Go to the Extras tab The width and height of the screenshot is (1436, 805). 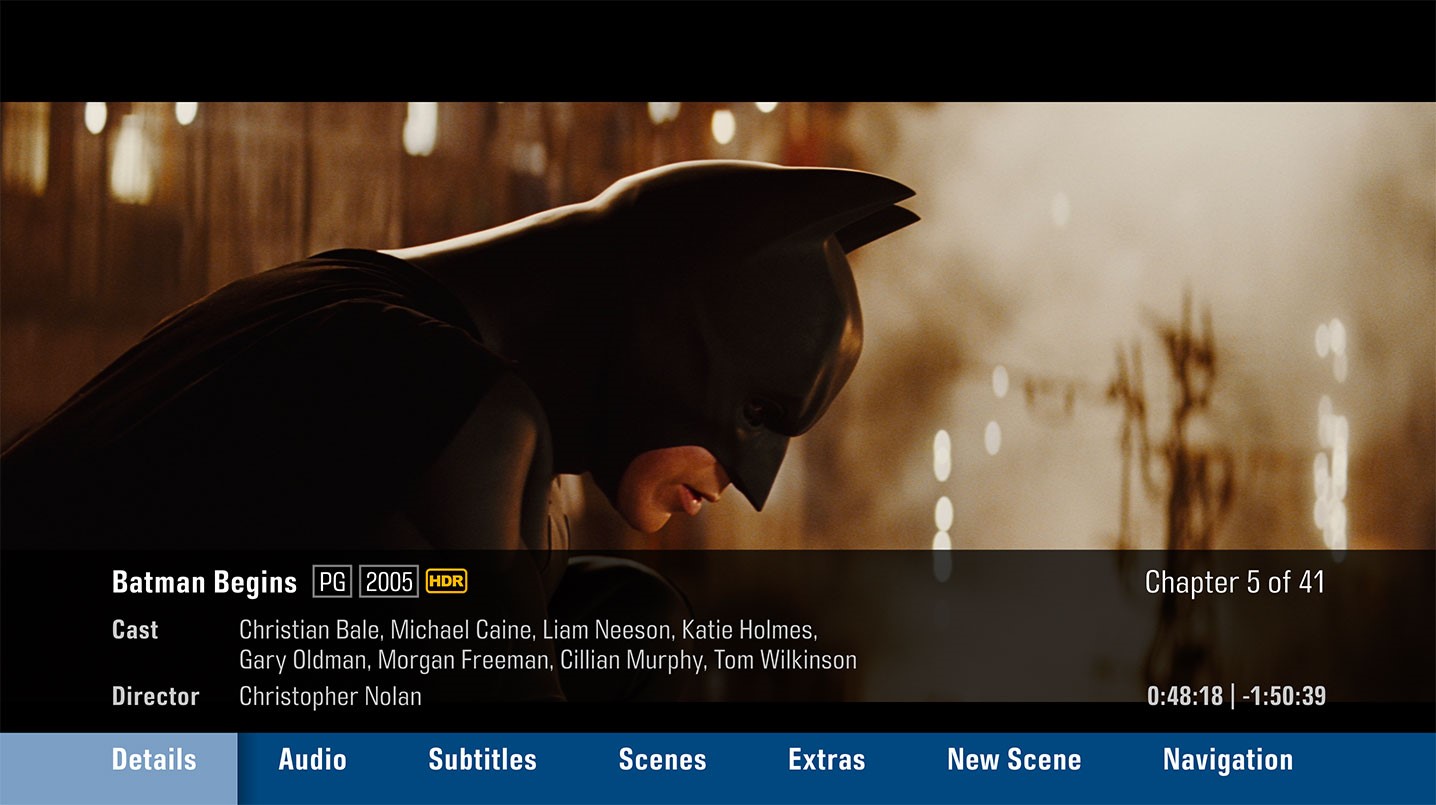point(826,760)
